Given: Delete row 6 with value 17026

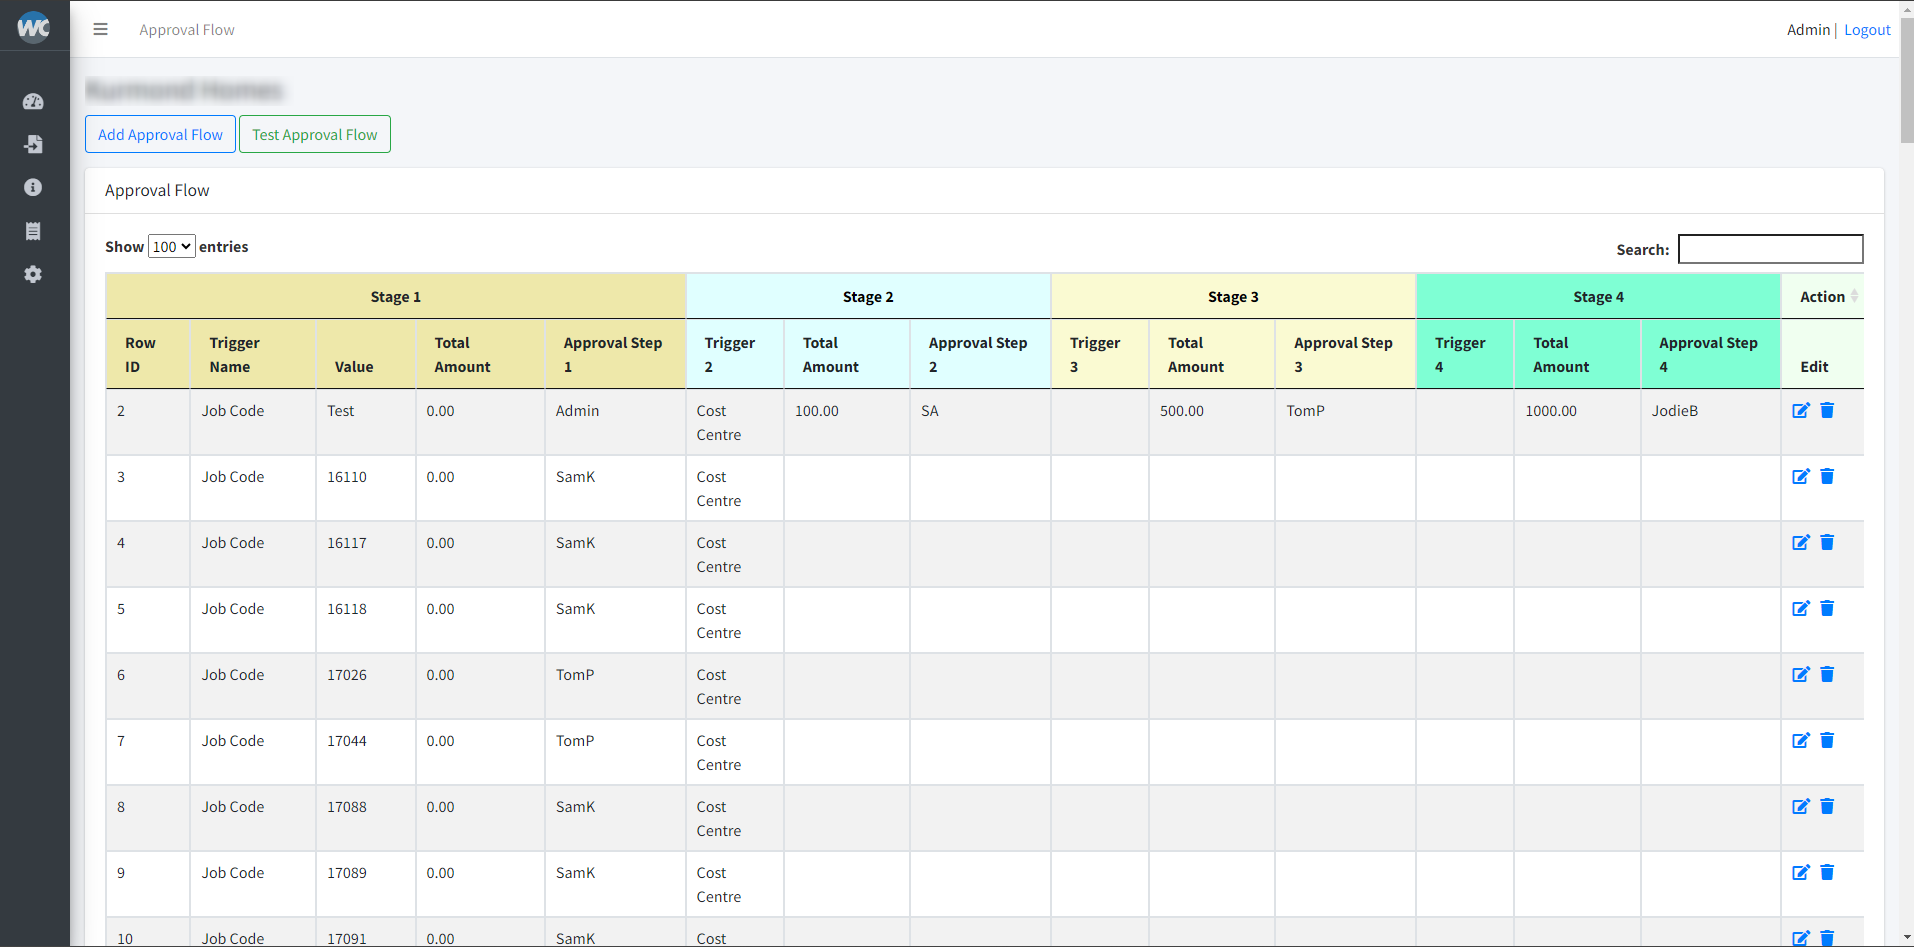Looking at the screenshot, I should coord(1827,674).
